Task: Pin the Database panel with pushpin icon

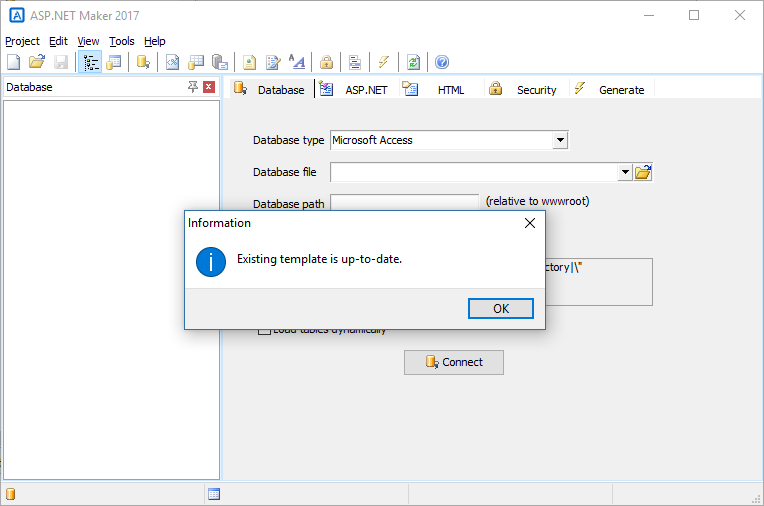Action: click(x=193, y=87)
